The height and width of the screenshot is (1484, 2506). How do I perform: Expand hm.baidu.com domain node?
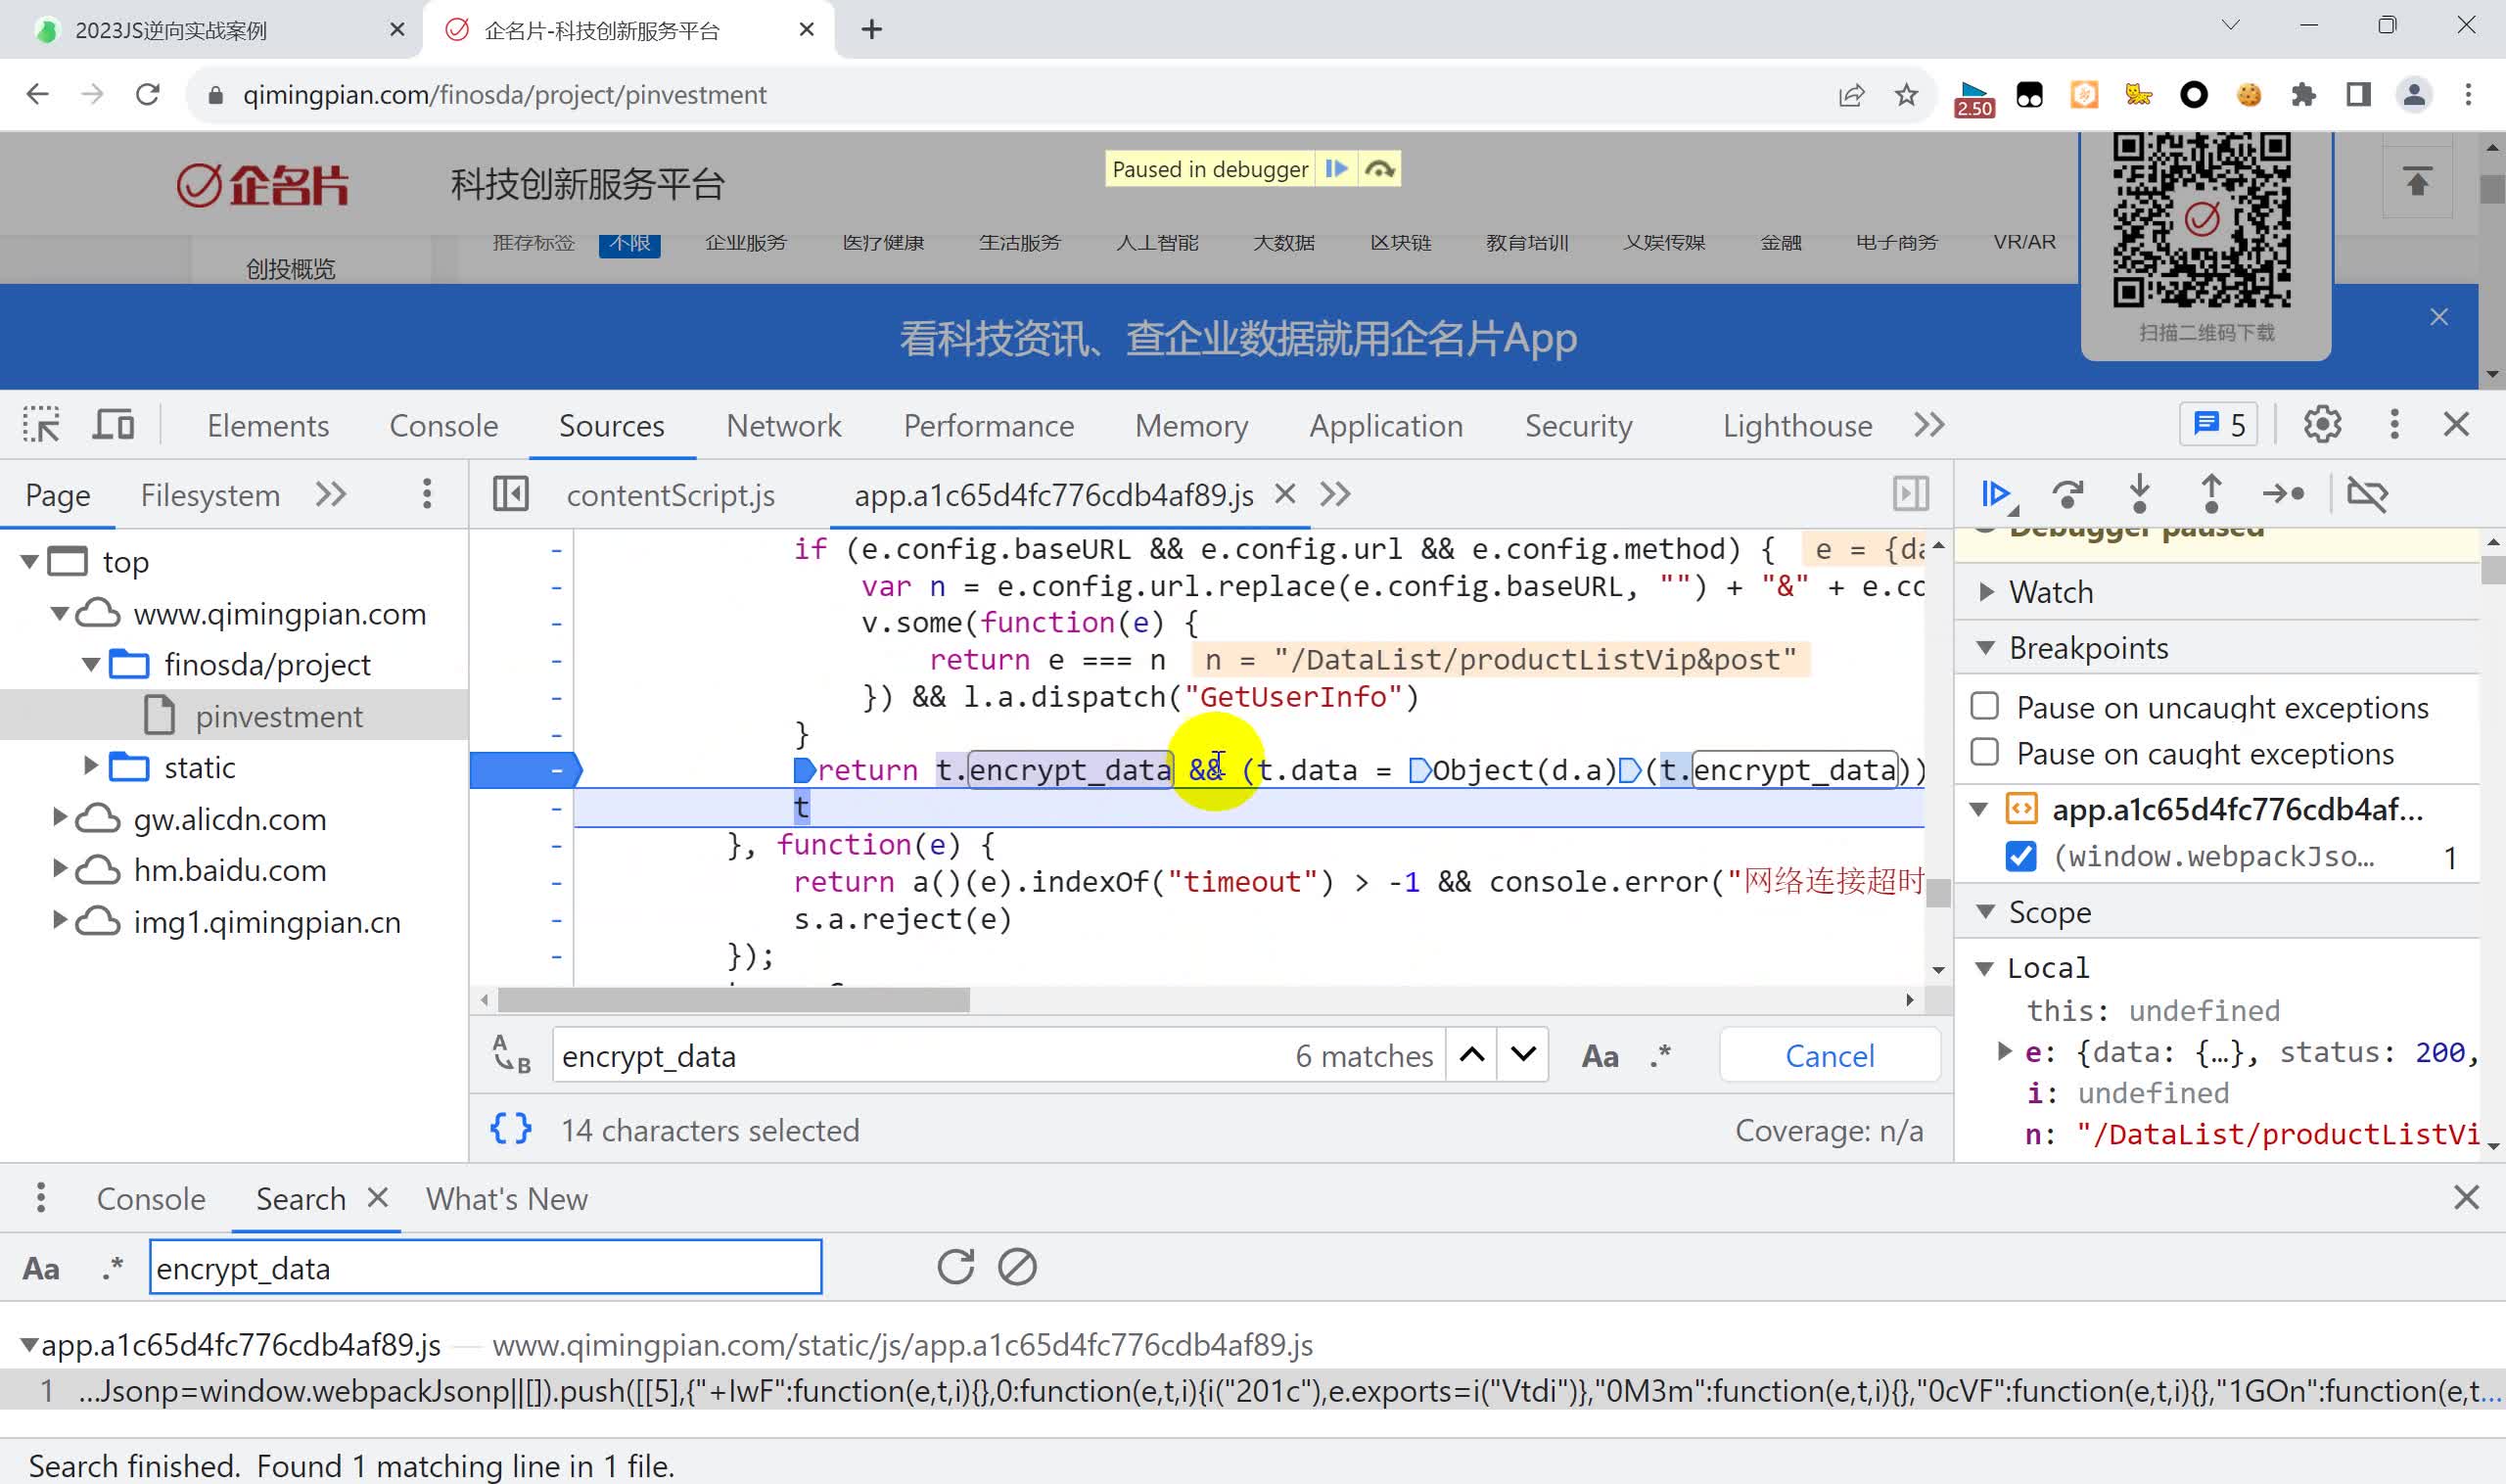[x=60, y=868]
